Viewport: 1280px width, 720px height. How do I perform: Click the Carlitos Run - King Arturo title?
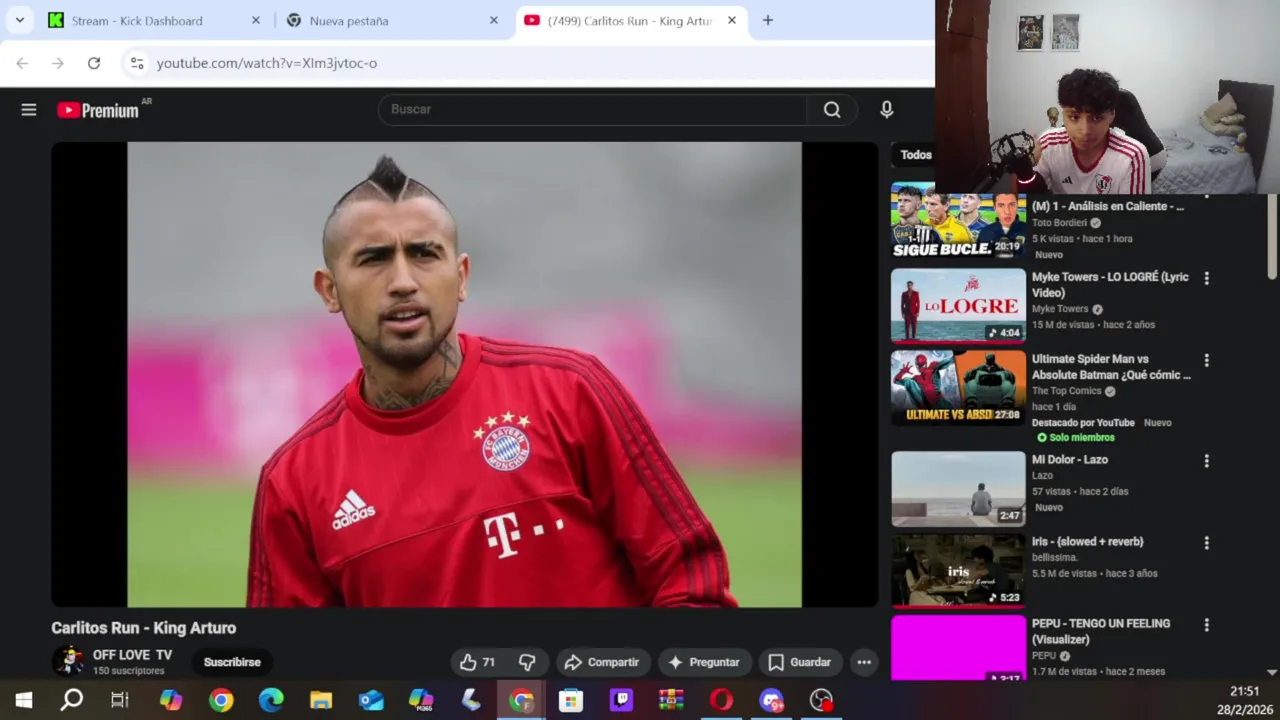point(144,628)
